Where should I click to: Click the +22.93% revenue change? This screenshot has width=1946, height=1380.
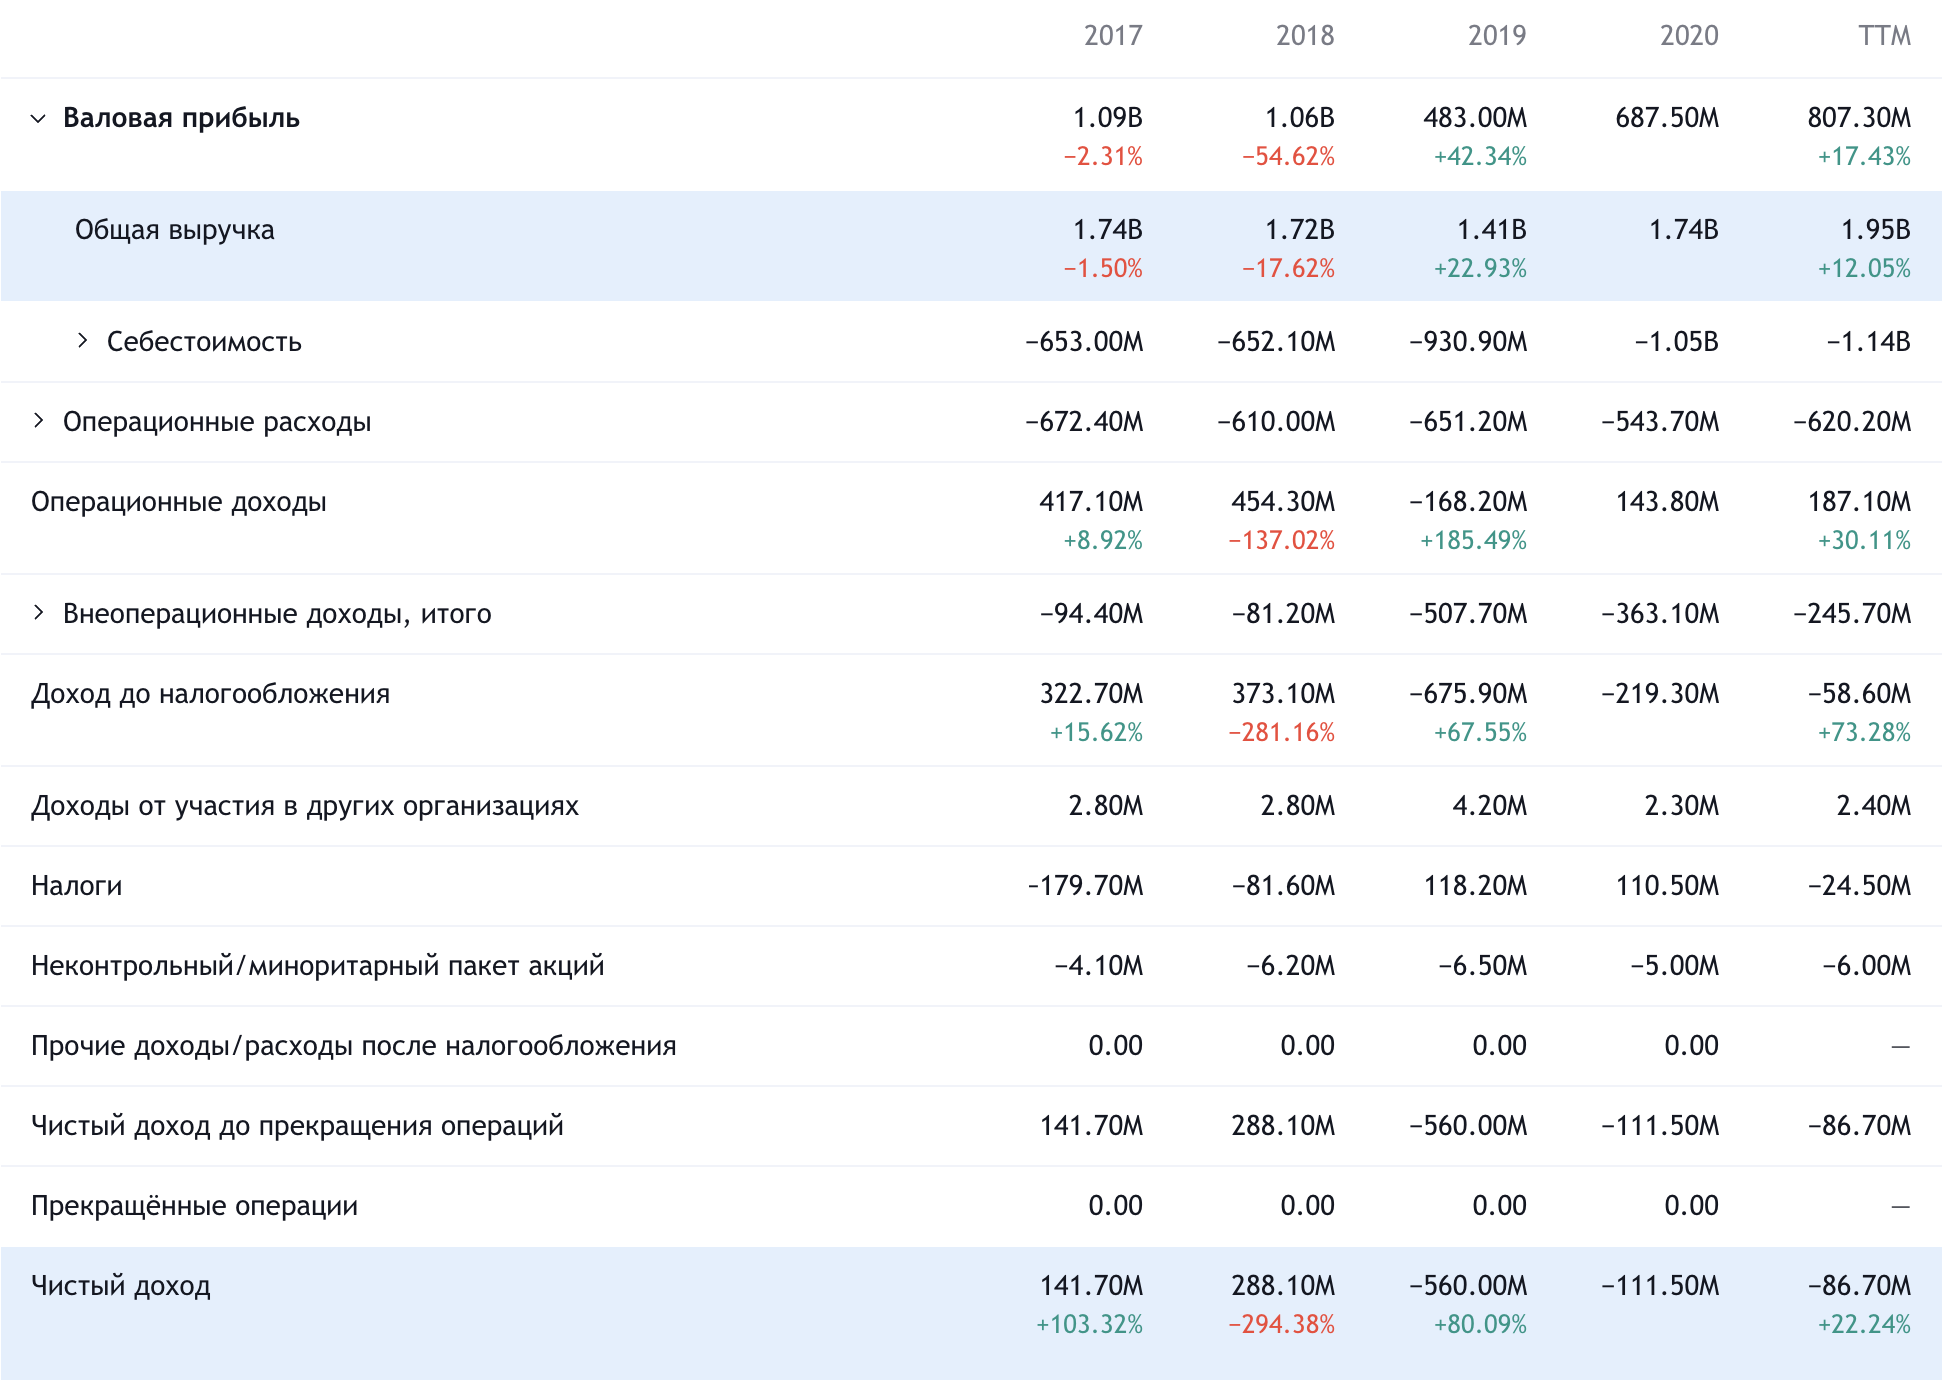[x=1480, y=269]
